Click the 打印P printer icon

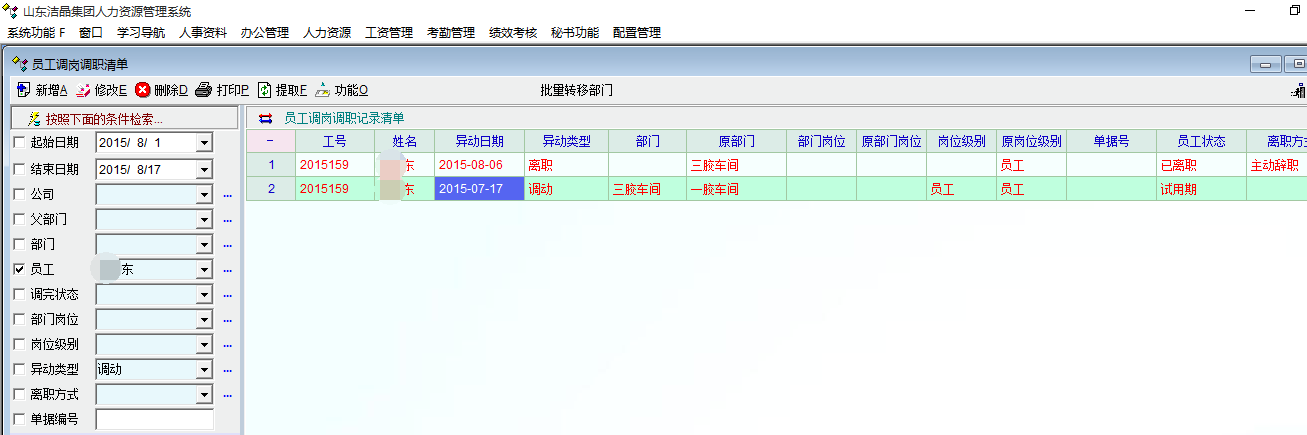pos(204,90)
